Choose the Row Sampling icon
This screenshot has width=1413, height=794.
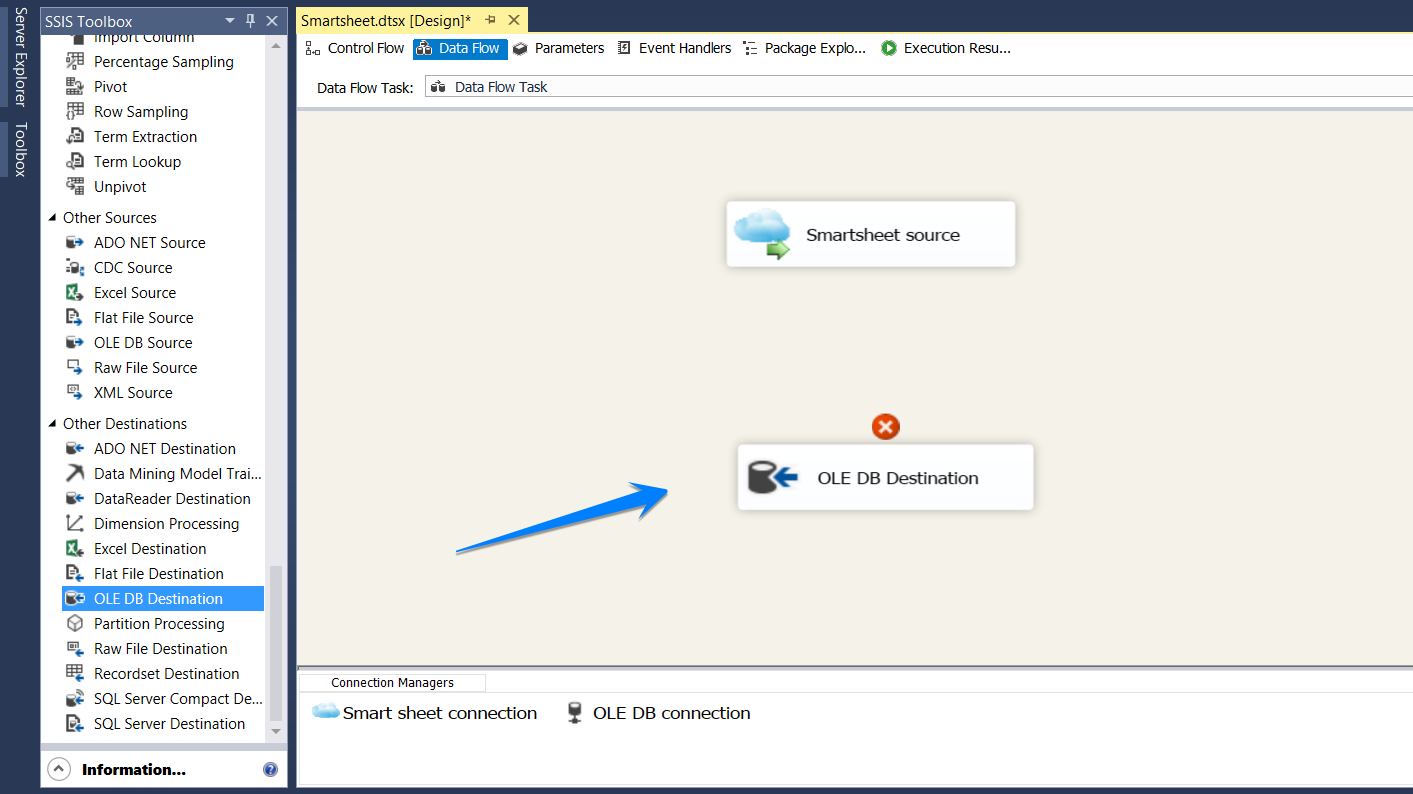(75, 111)
